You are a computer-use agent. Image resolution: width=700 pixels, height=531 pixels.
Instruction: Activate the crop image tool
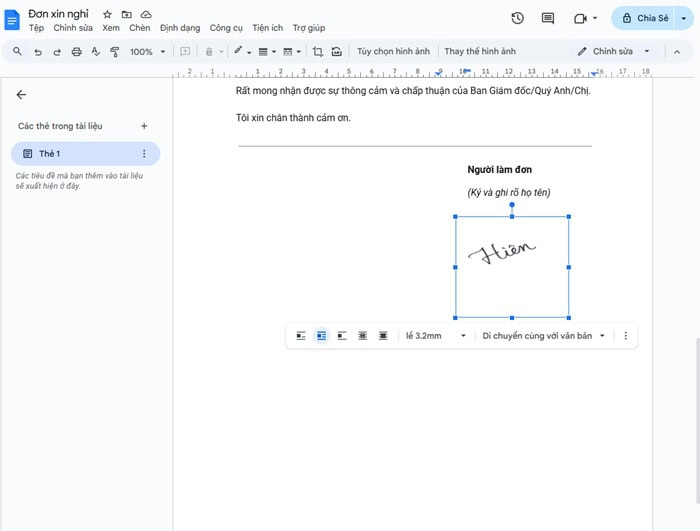point(318,52)
